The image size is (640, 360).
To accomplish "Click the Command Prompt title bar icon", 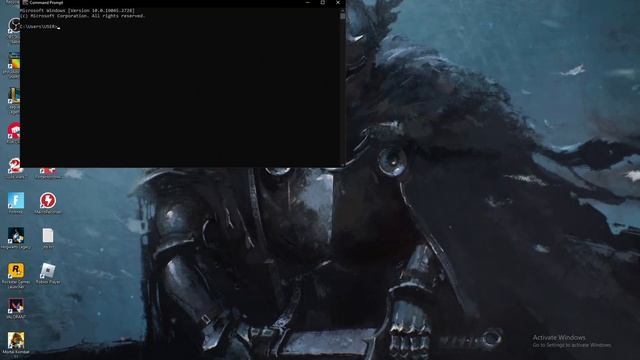I will (x=25, y=2).
